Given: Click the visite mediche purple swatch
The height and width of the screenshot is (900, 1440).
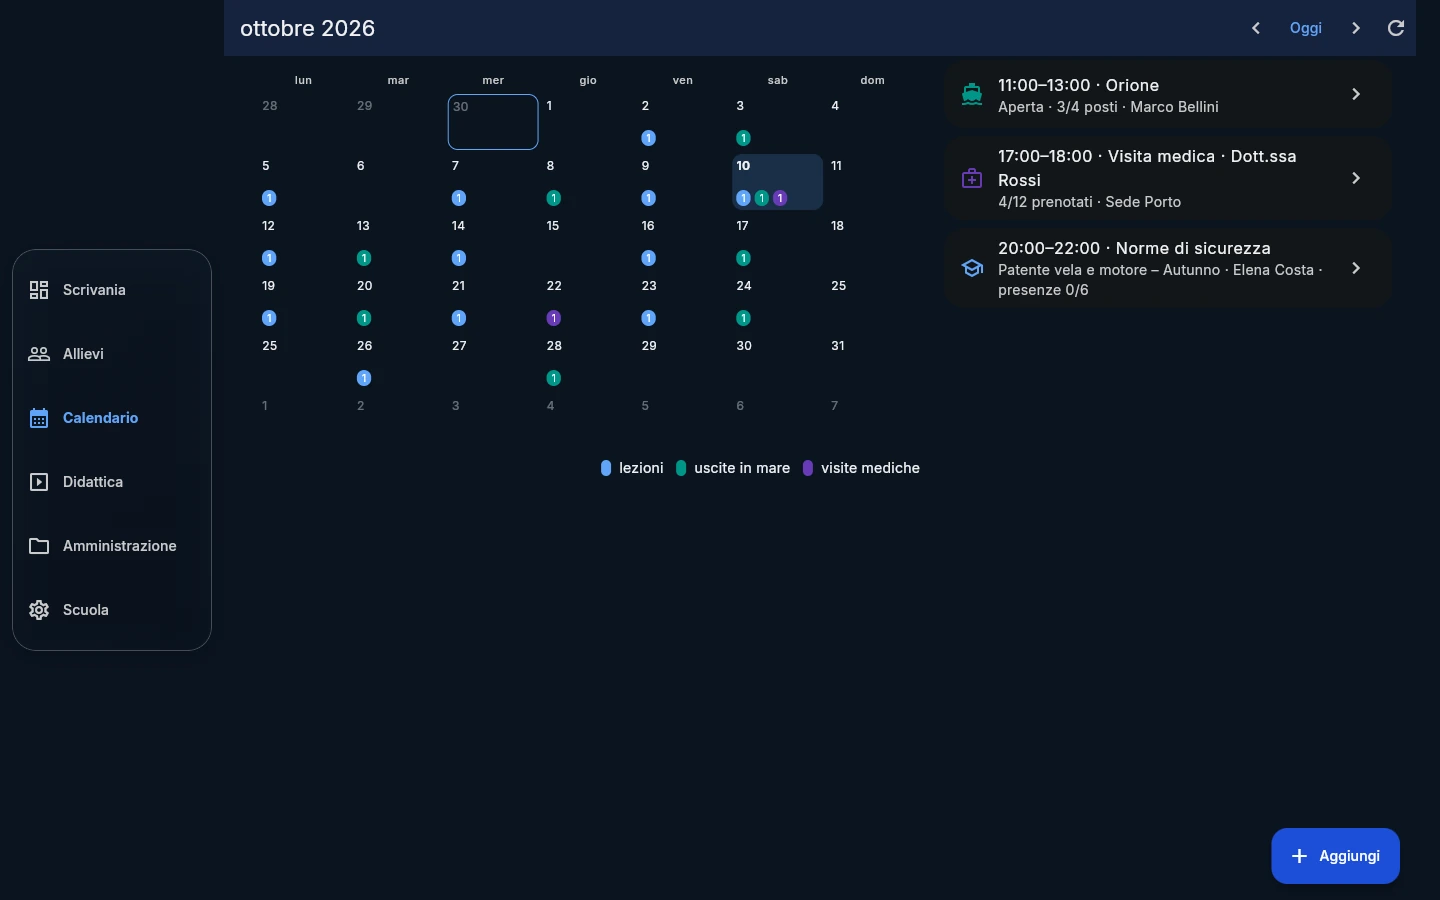Looking at the screenshot, I should (x=808, y=468).
